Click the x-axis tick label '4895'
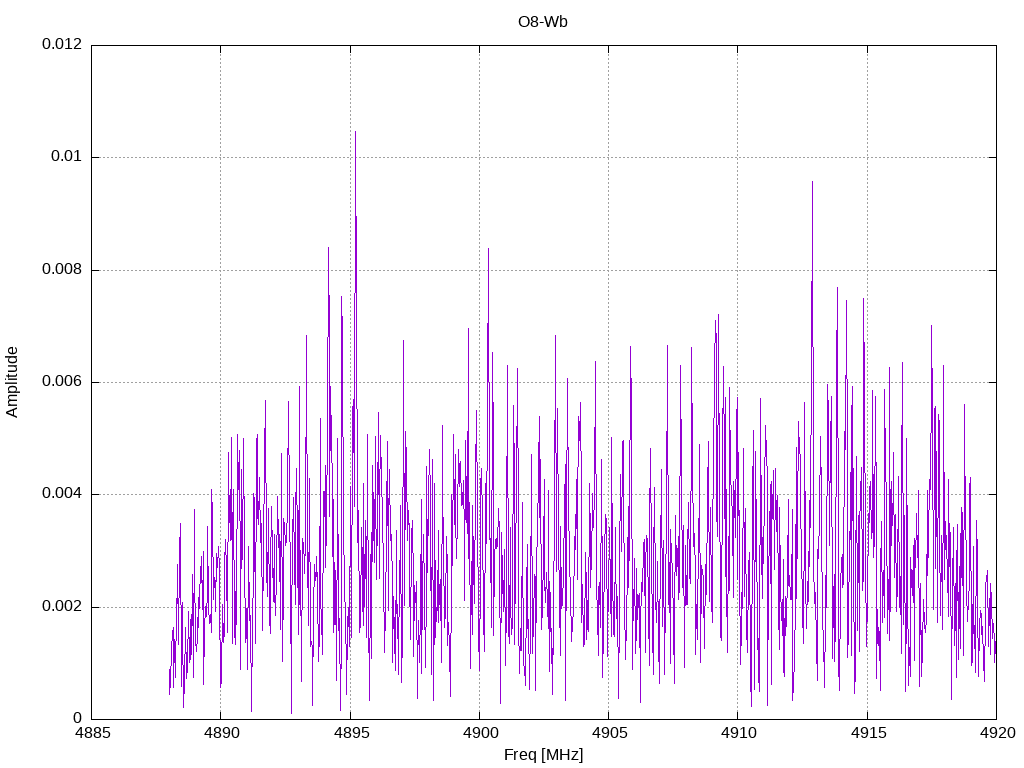Image resolution: width=1024 pixels, height=768 pixels. (x=351, y=733)
